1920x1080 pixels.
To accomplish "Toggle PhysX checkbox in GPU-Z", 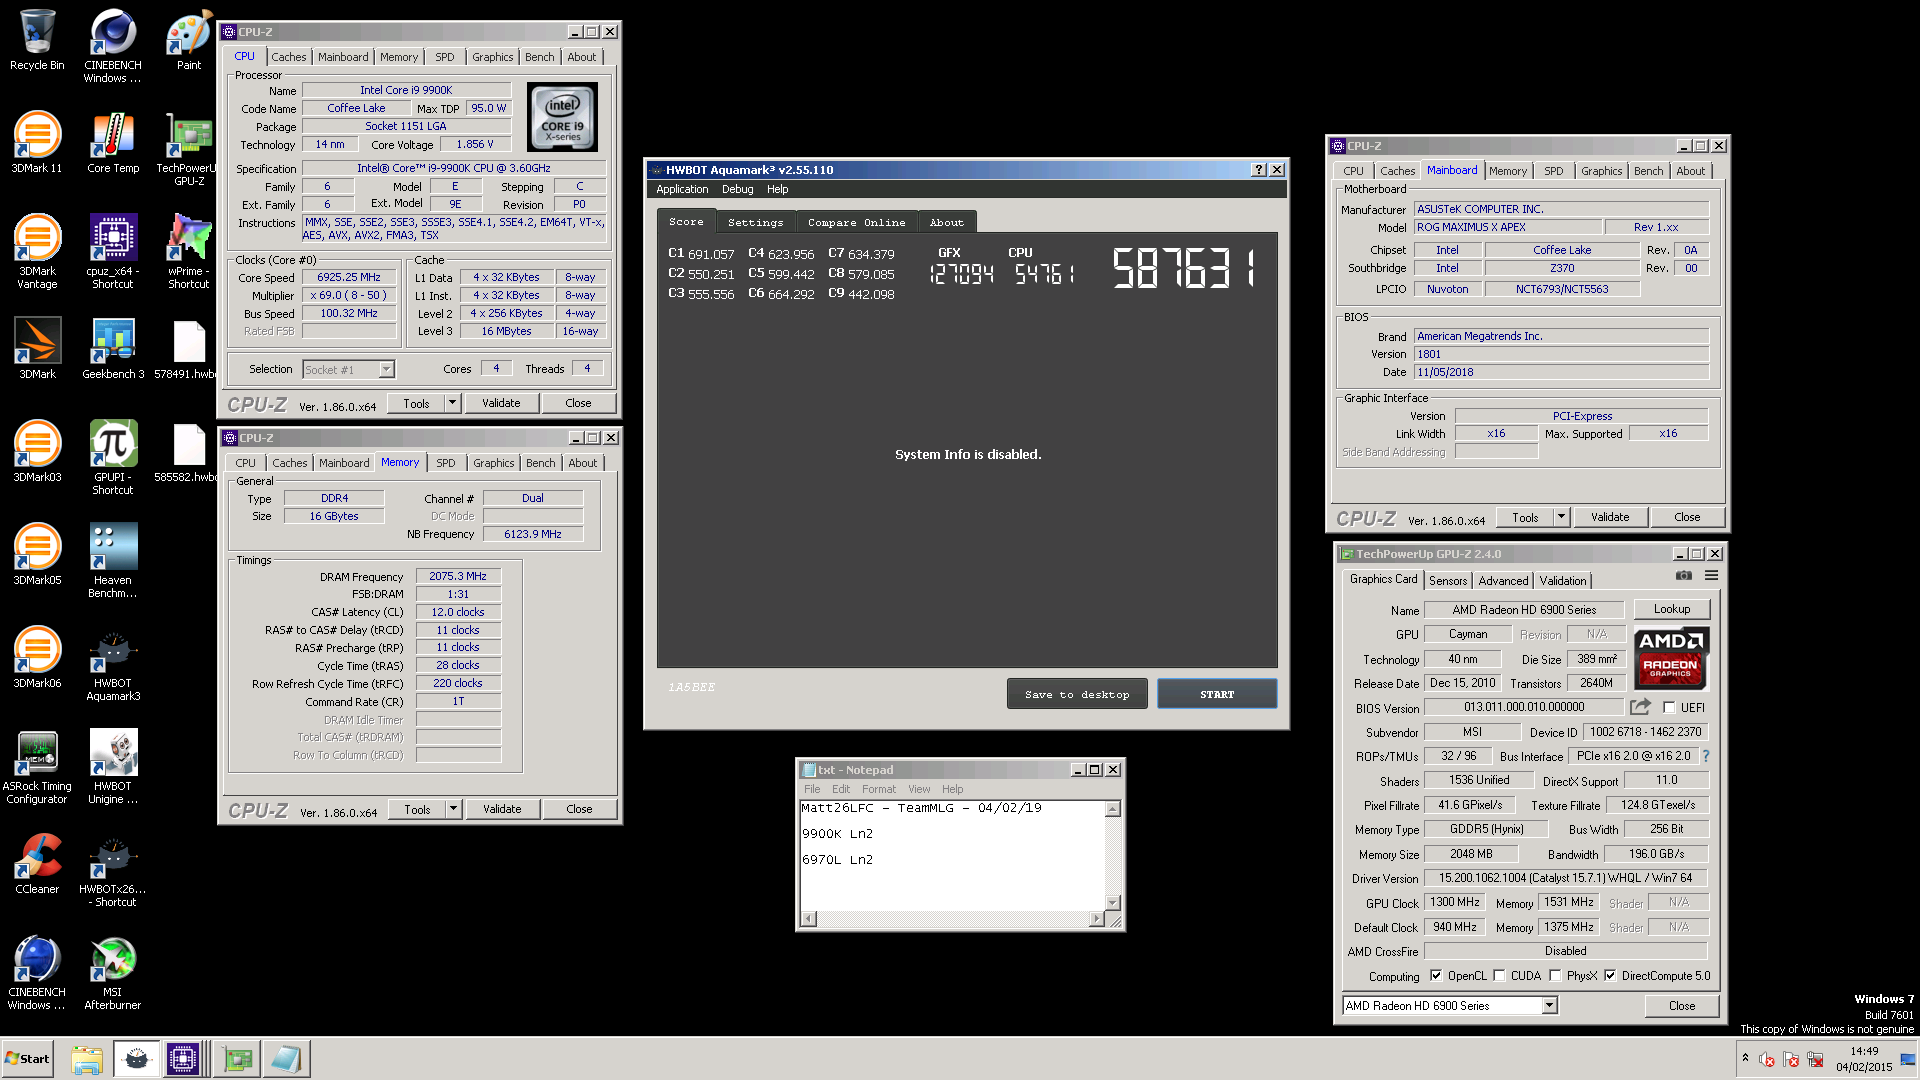I will point(1555,976).
